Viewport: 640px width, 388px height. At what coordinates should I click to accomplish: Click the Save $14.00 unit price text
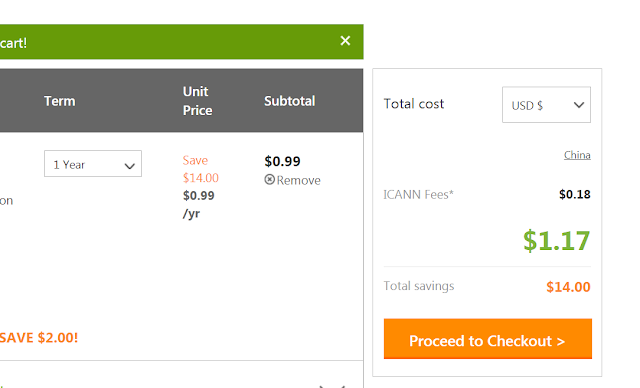[200, 169]
